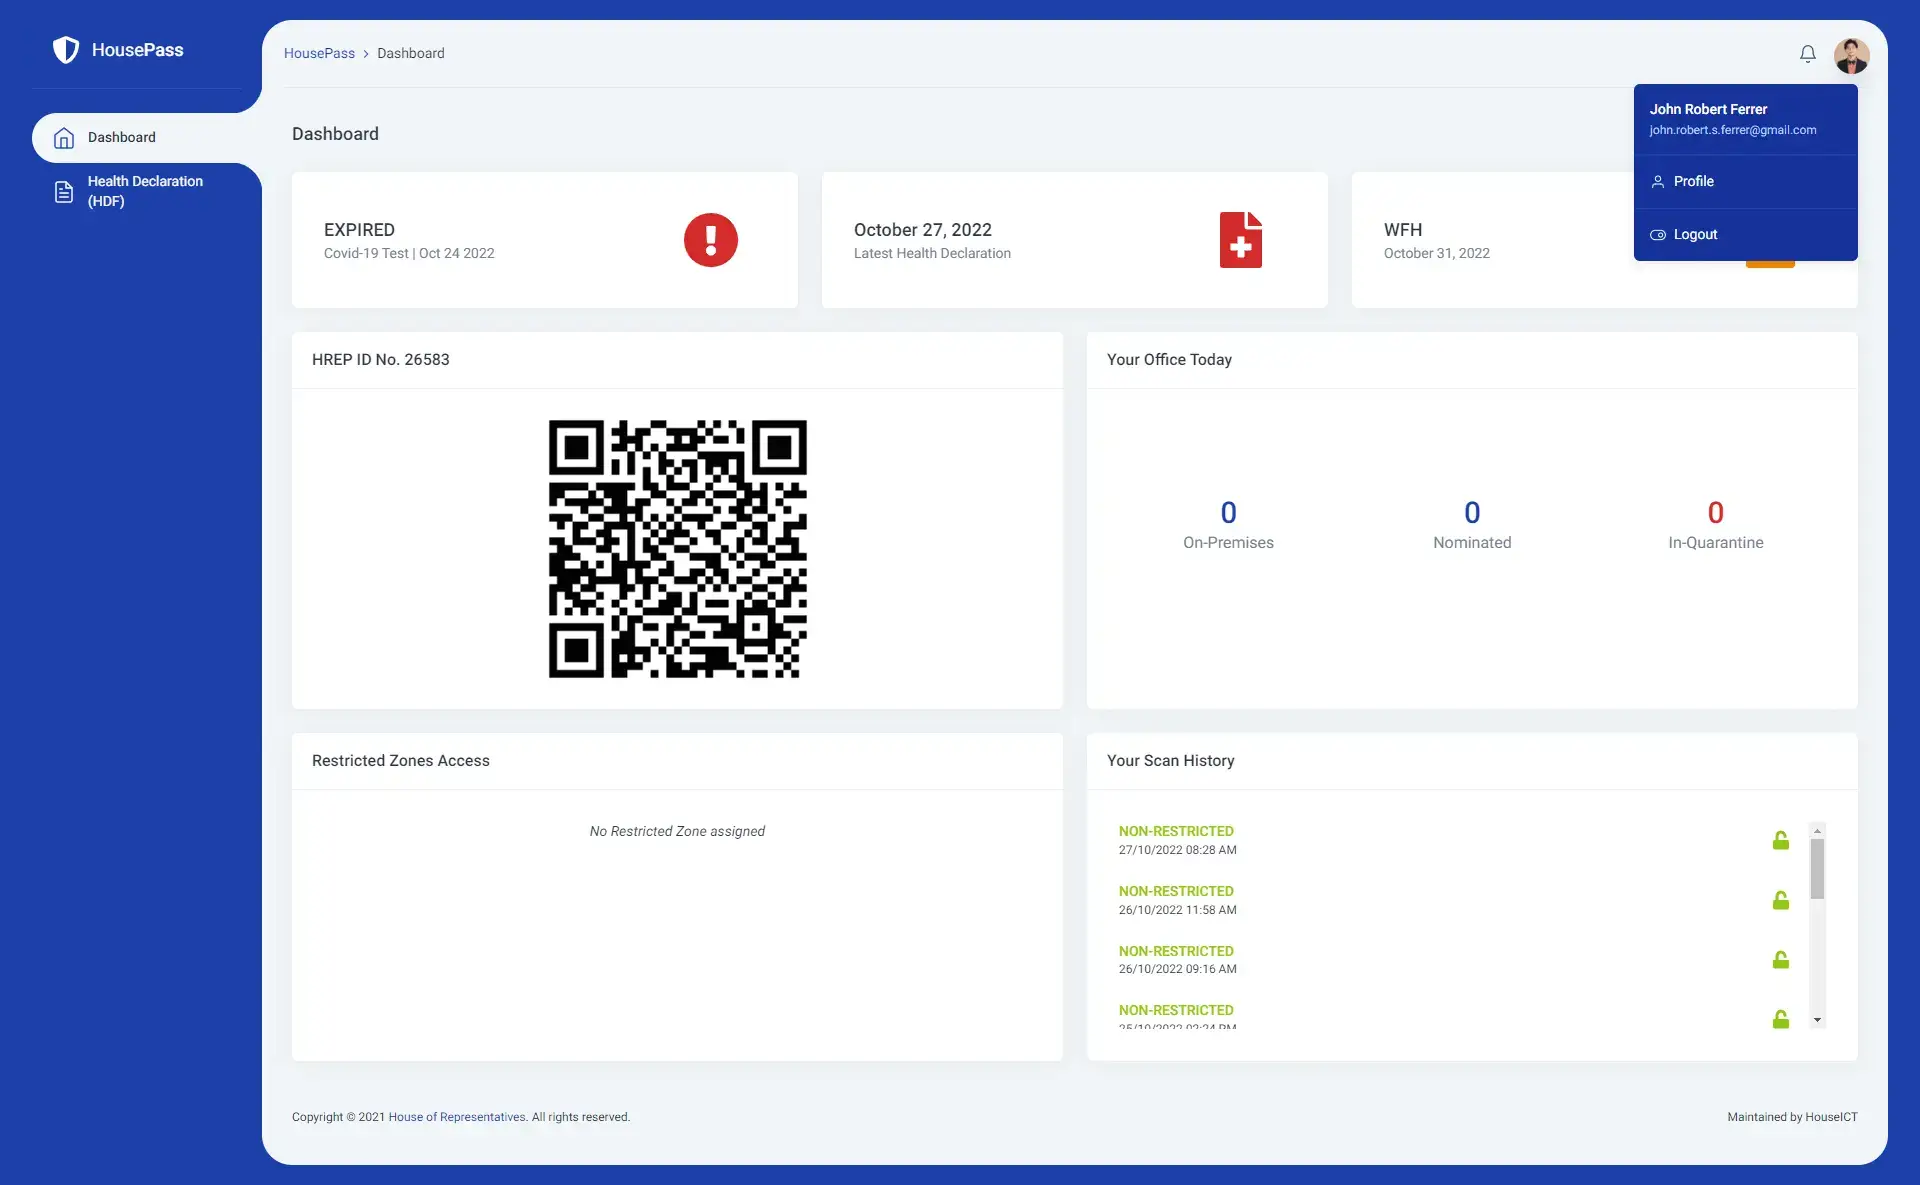Click the HousePass shield logo icon

pos(66,50)
